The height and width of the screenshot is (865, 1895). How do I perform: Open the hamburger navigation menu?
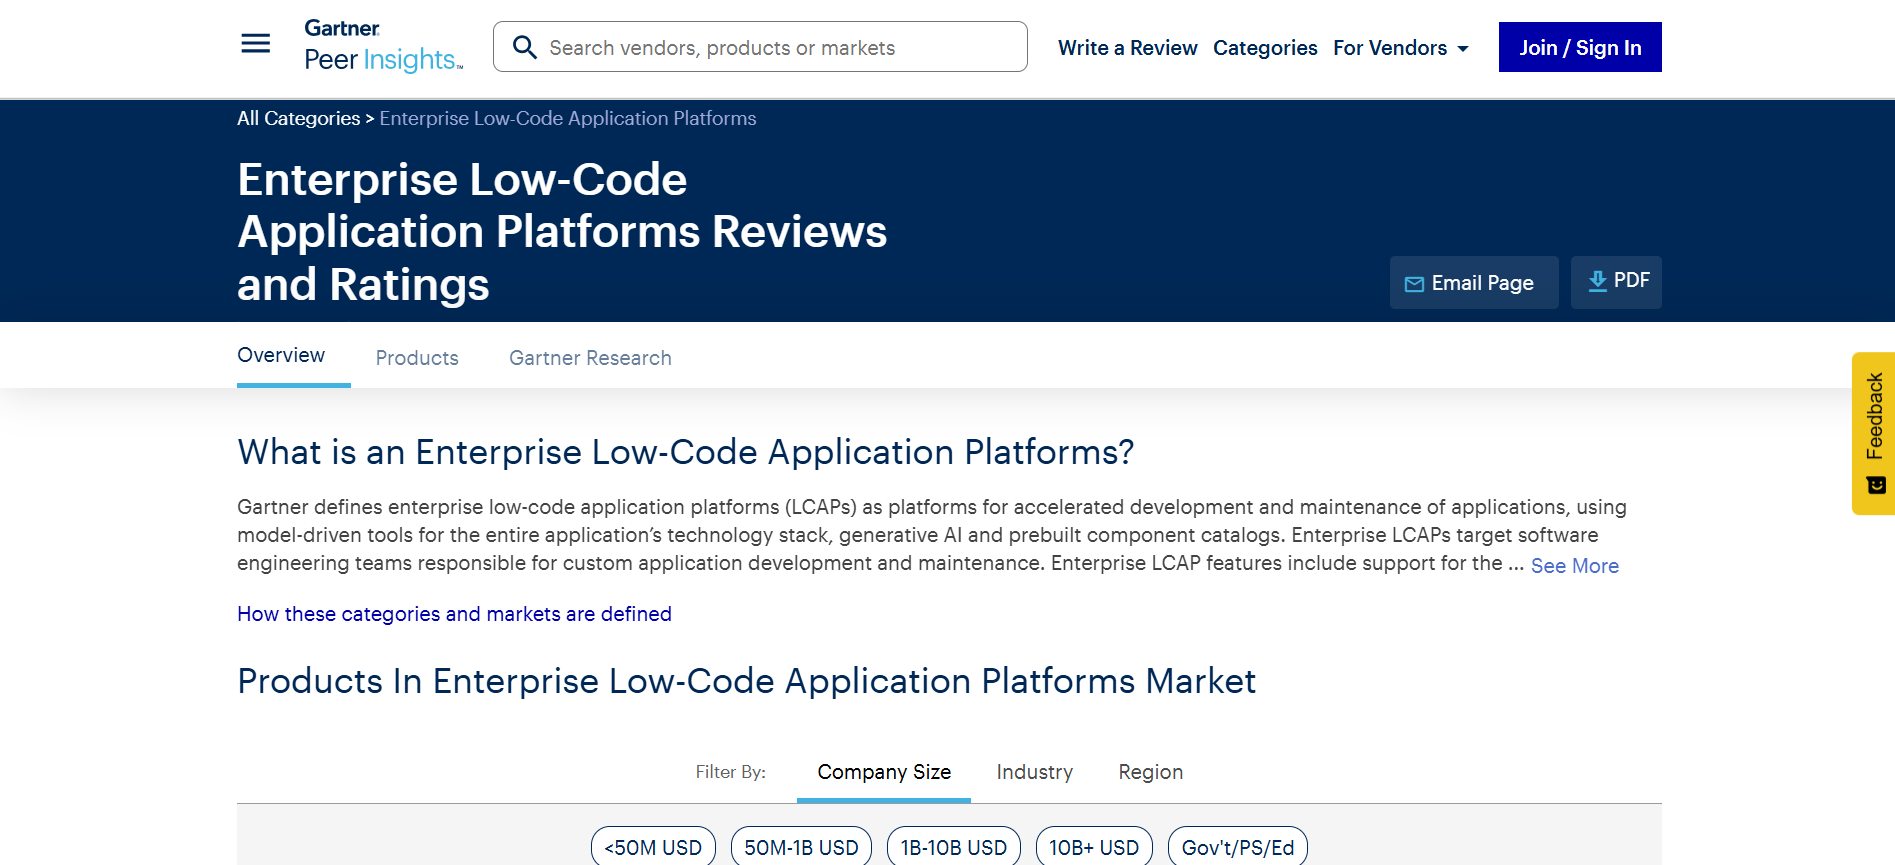[x=256, y=44]
